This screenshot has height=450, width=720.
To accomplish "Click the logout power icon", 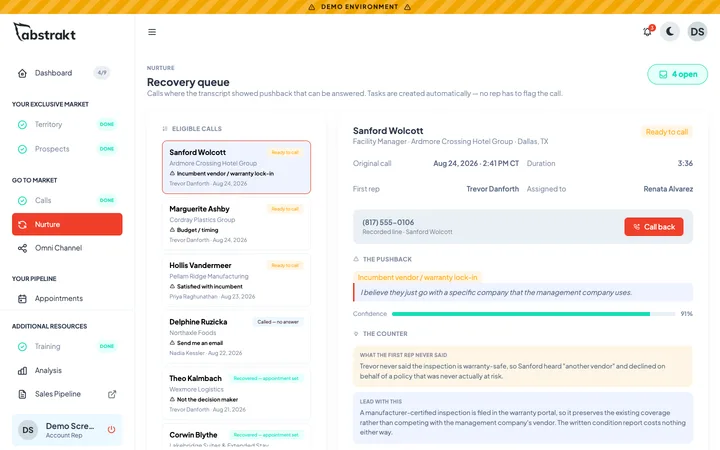I will click(x=111, y=430).
